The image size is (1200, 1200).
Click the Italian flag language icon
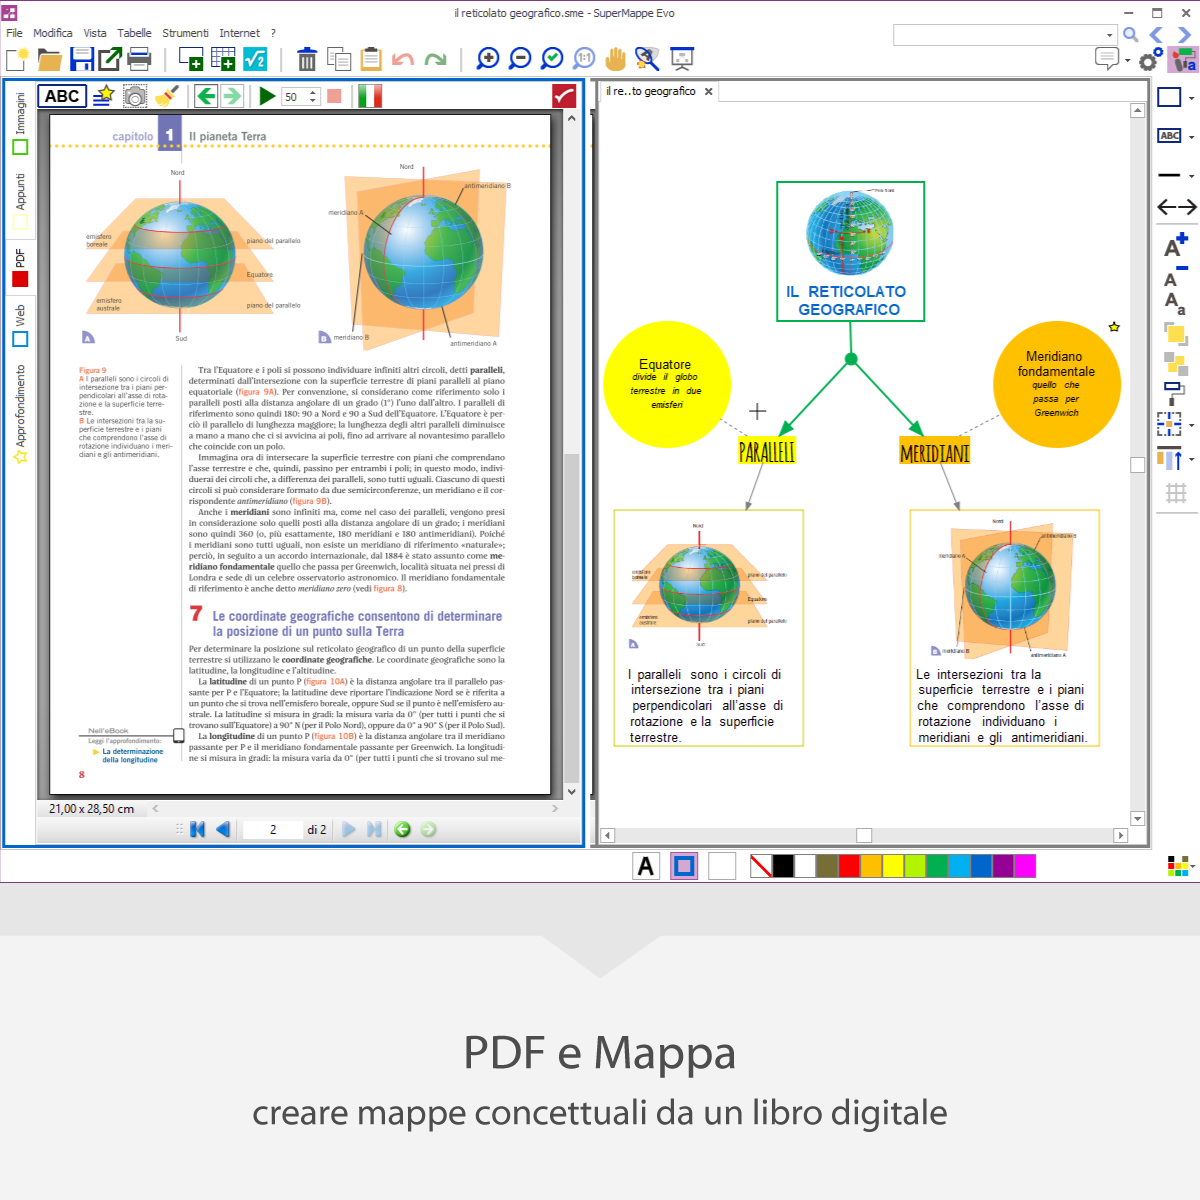pos(370,96)
